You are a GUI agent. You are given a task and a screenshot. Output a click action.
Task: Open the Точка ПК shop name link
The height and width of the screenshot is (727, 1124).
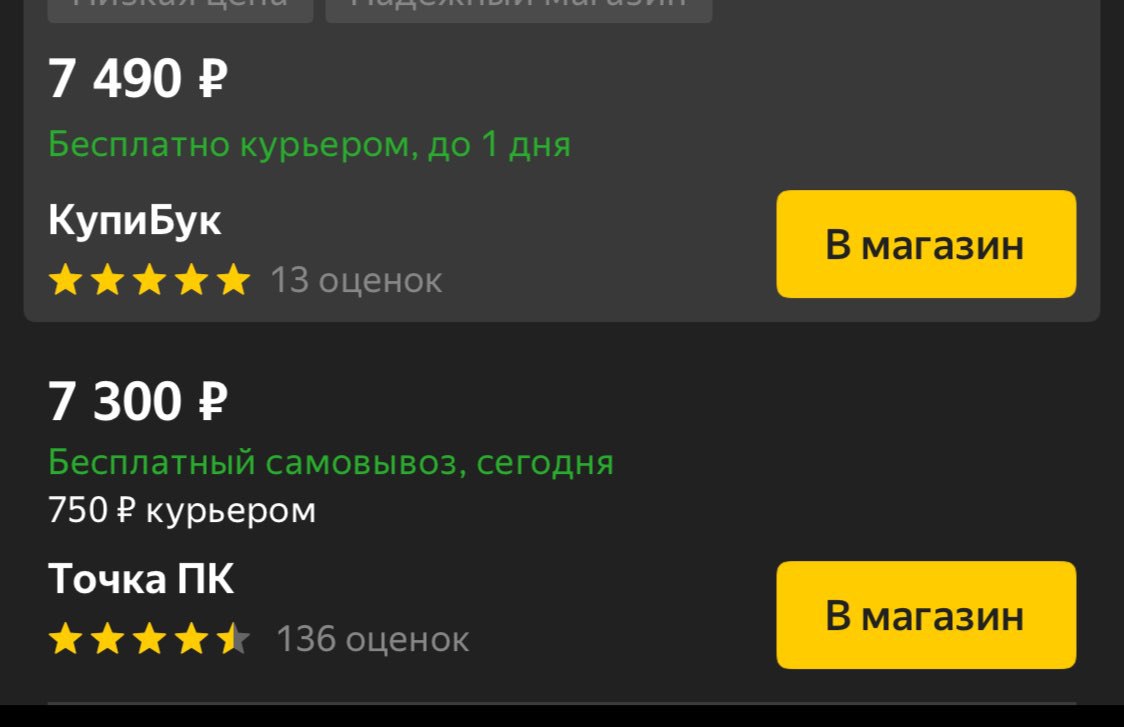140,579
